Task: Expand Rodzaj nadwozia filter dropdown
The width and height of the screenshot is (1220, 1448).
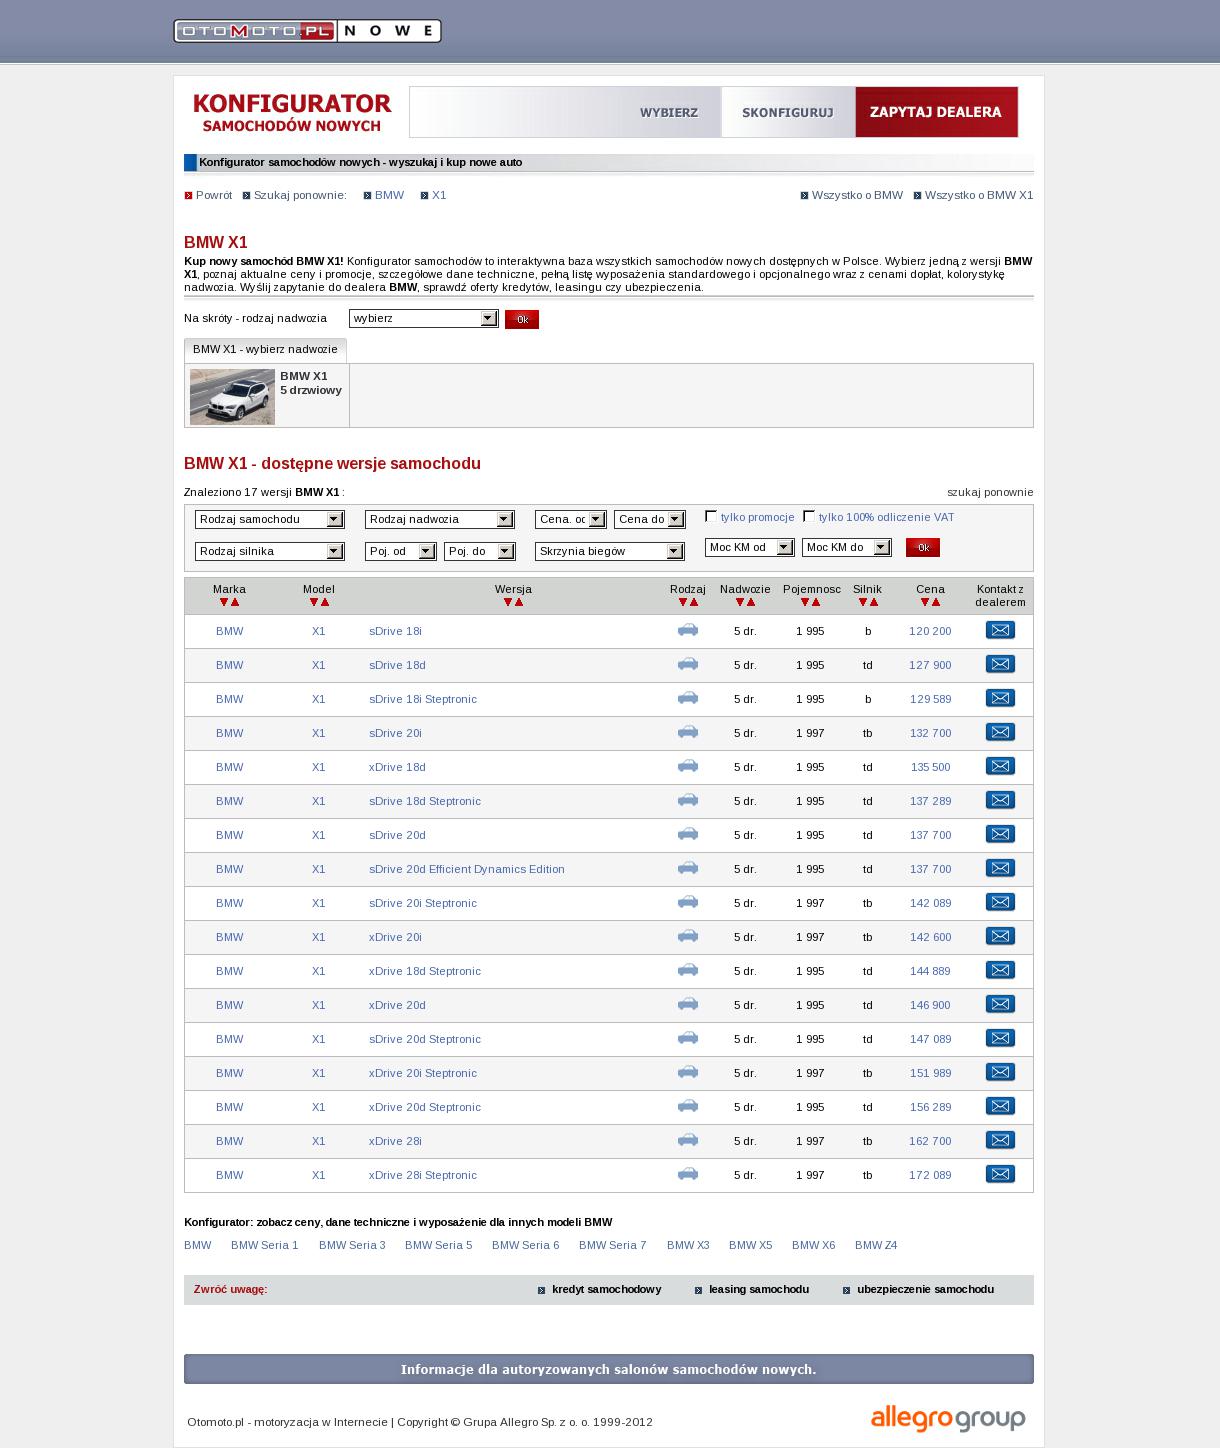Action: click(440, 519)
